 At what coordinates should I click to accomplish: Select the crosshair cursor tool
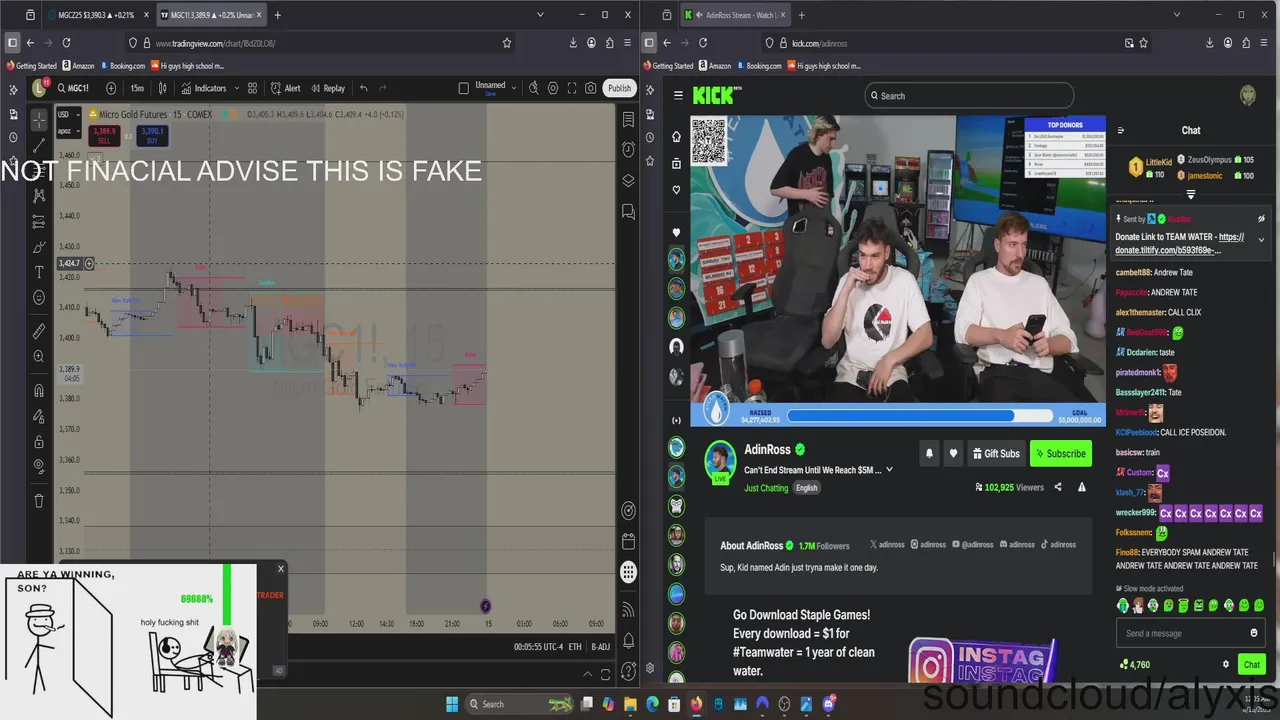39,120
